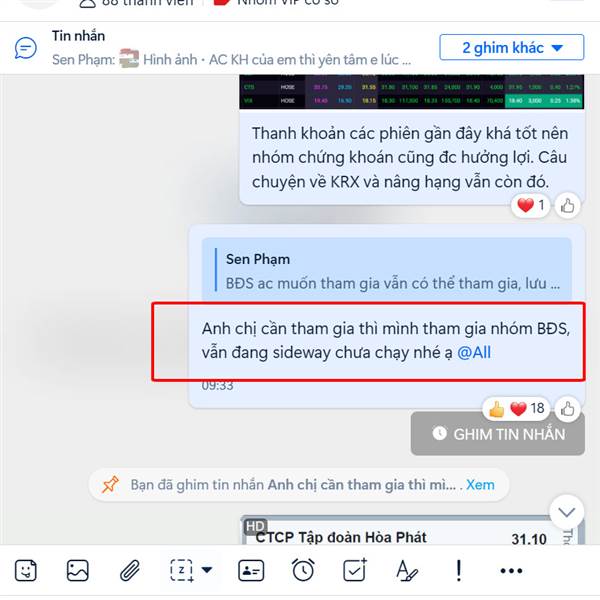Jump to latest messages with down chevron

566,512
